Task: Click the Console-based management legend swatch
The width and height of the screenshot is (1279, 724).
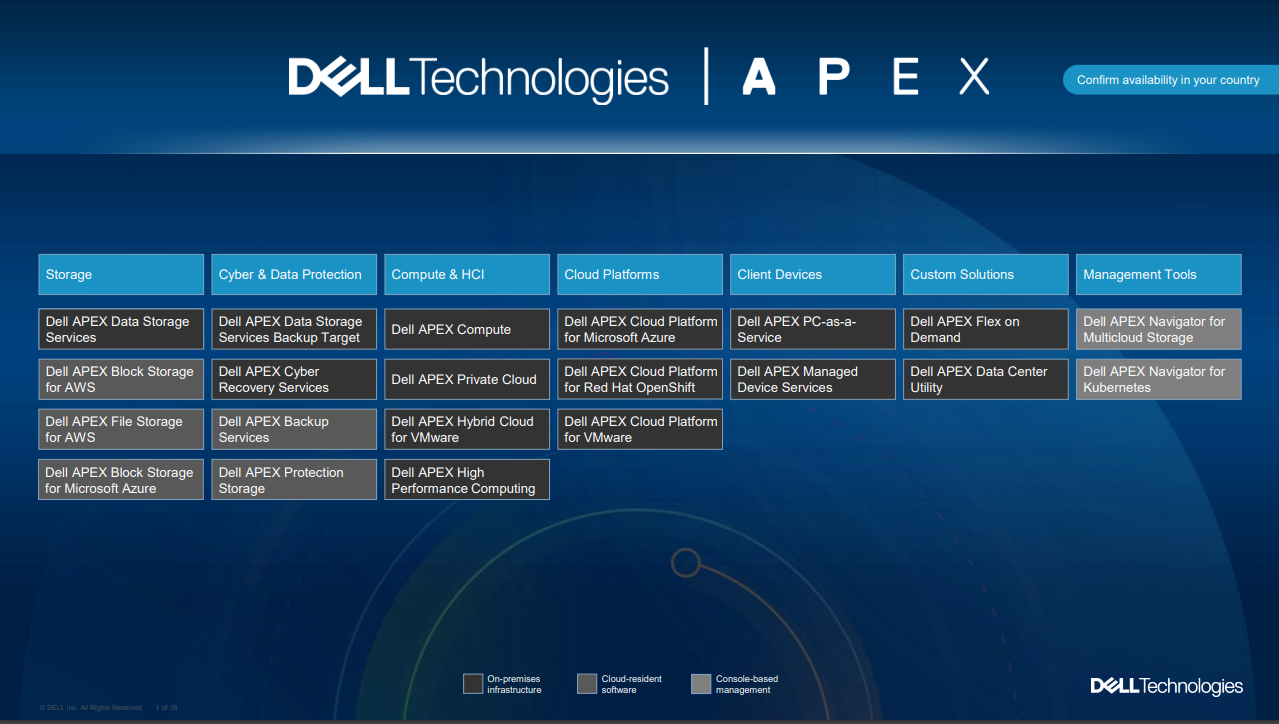Action: 701,684
